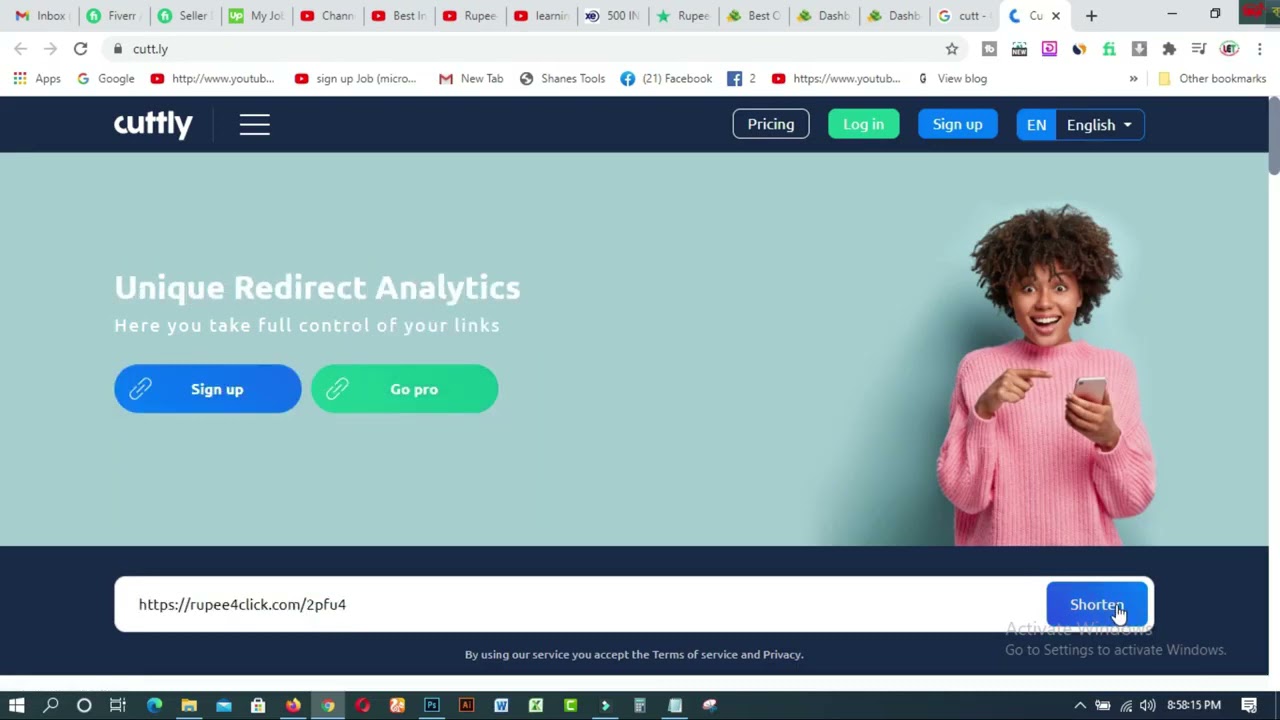Expand the English language dropdown
The image size is (1280, 720).
click(1099, 125)
